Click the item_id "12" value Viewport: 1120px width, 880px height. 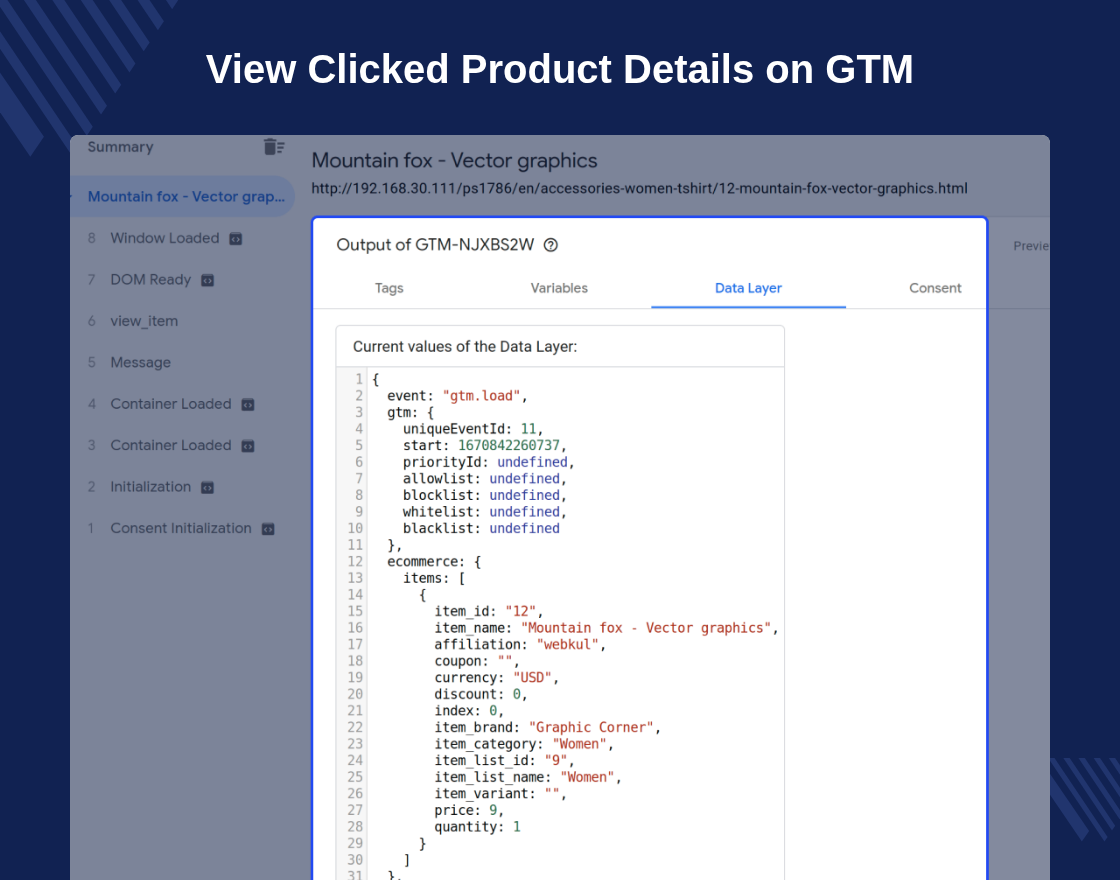click(521, 611)
